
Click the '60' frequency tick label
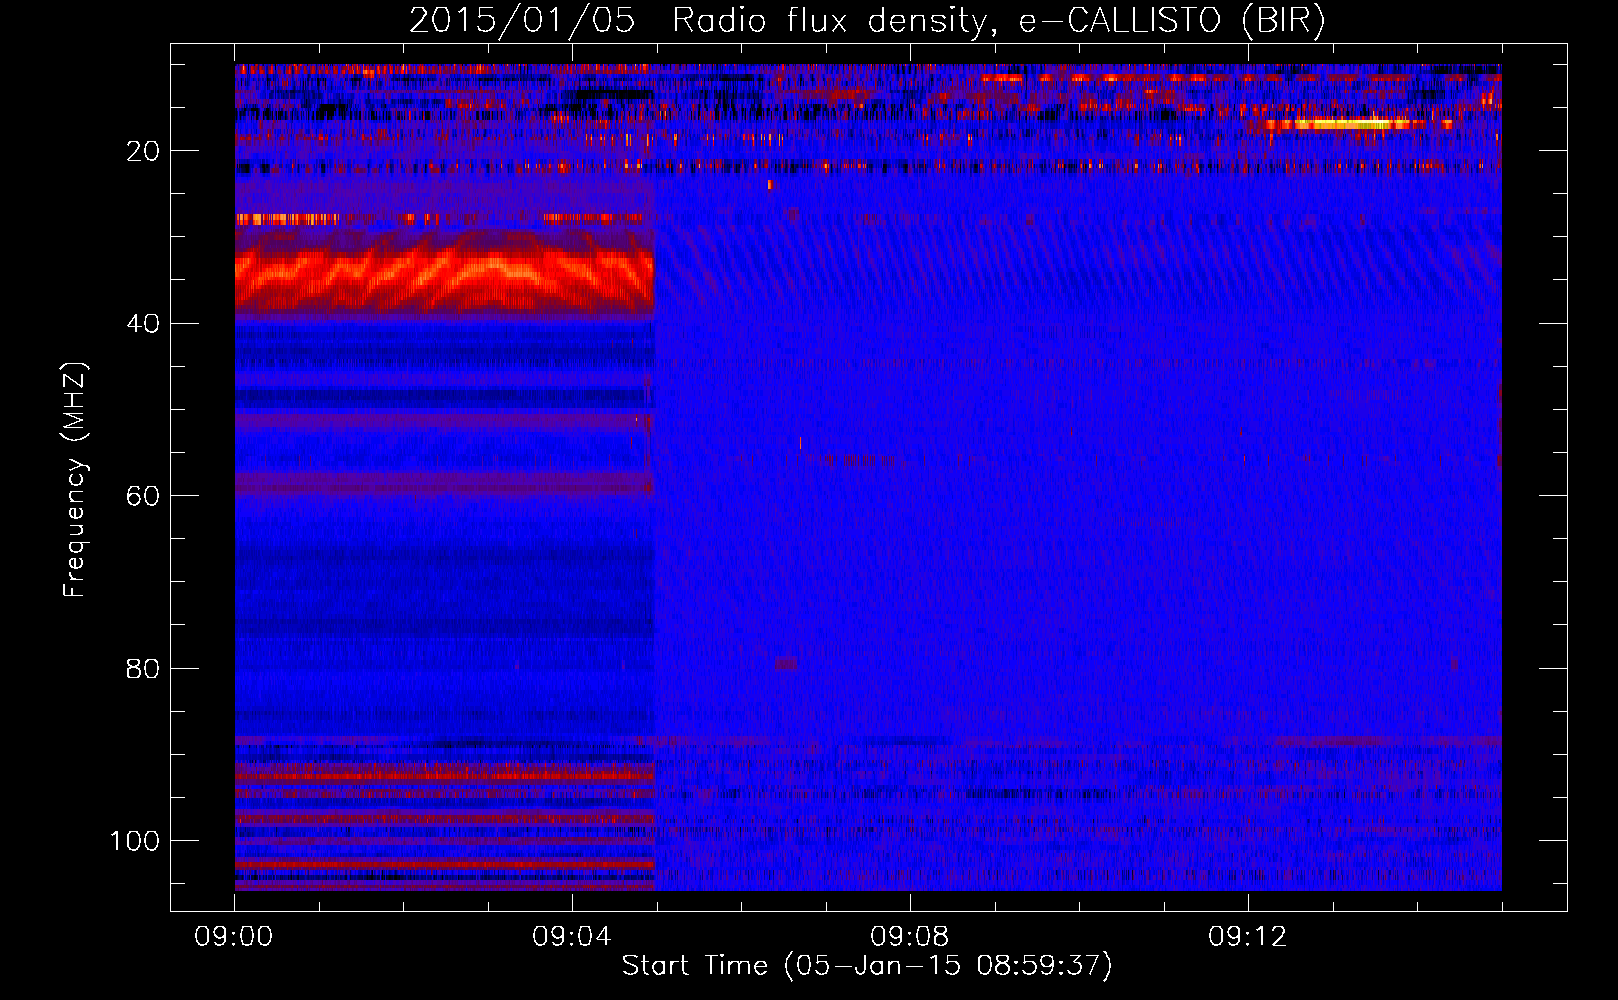tap(144, 496)
